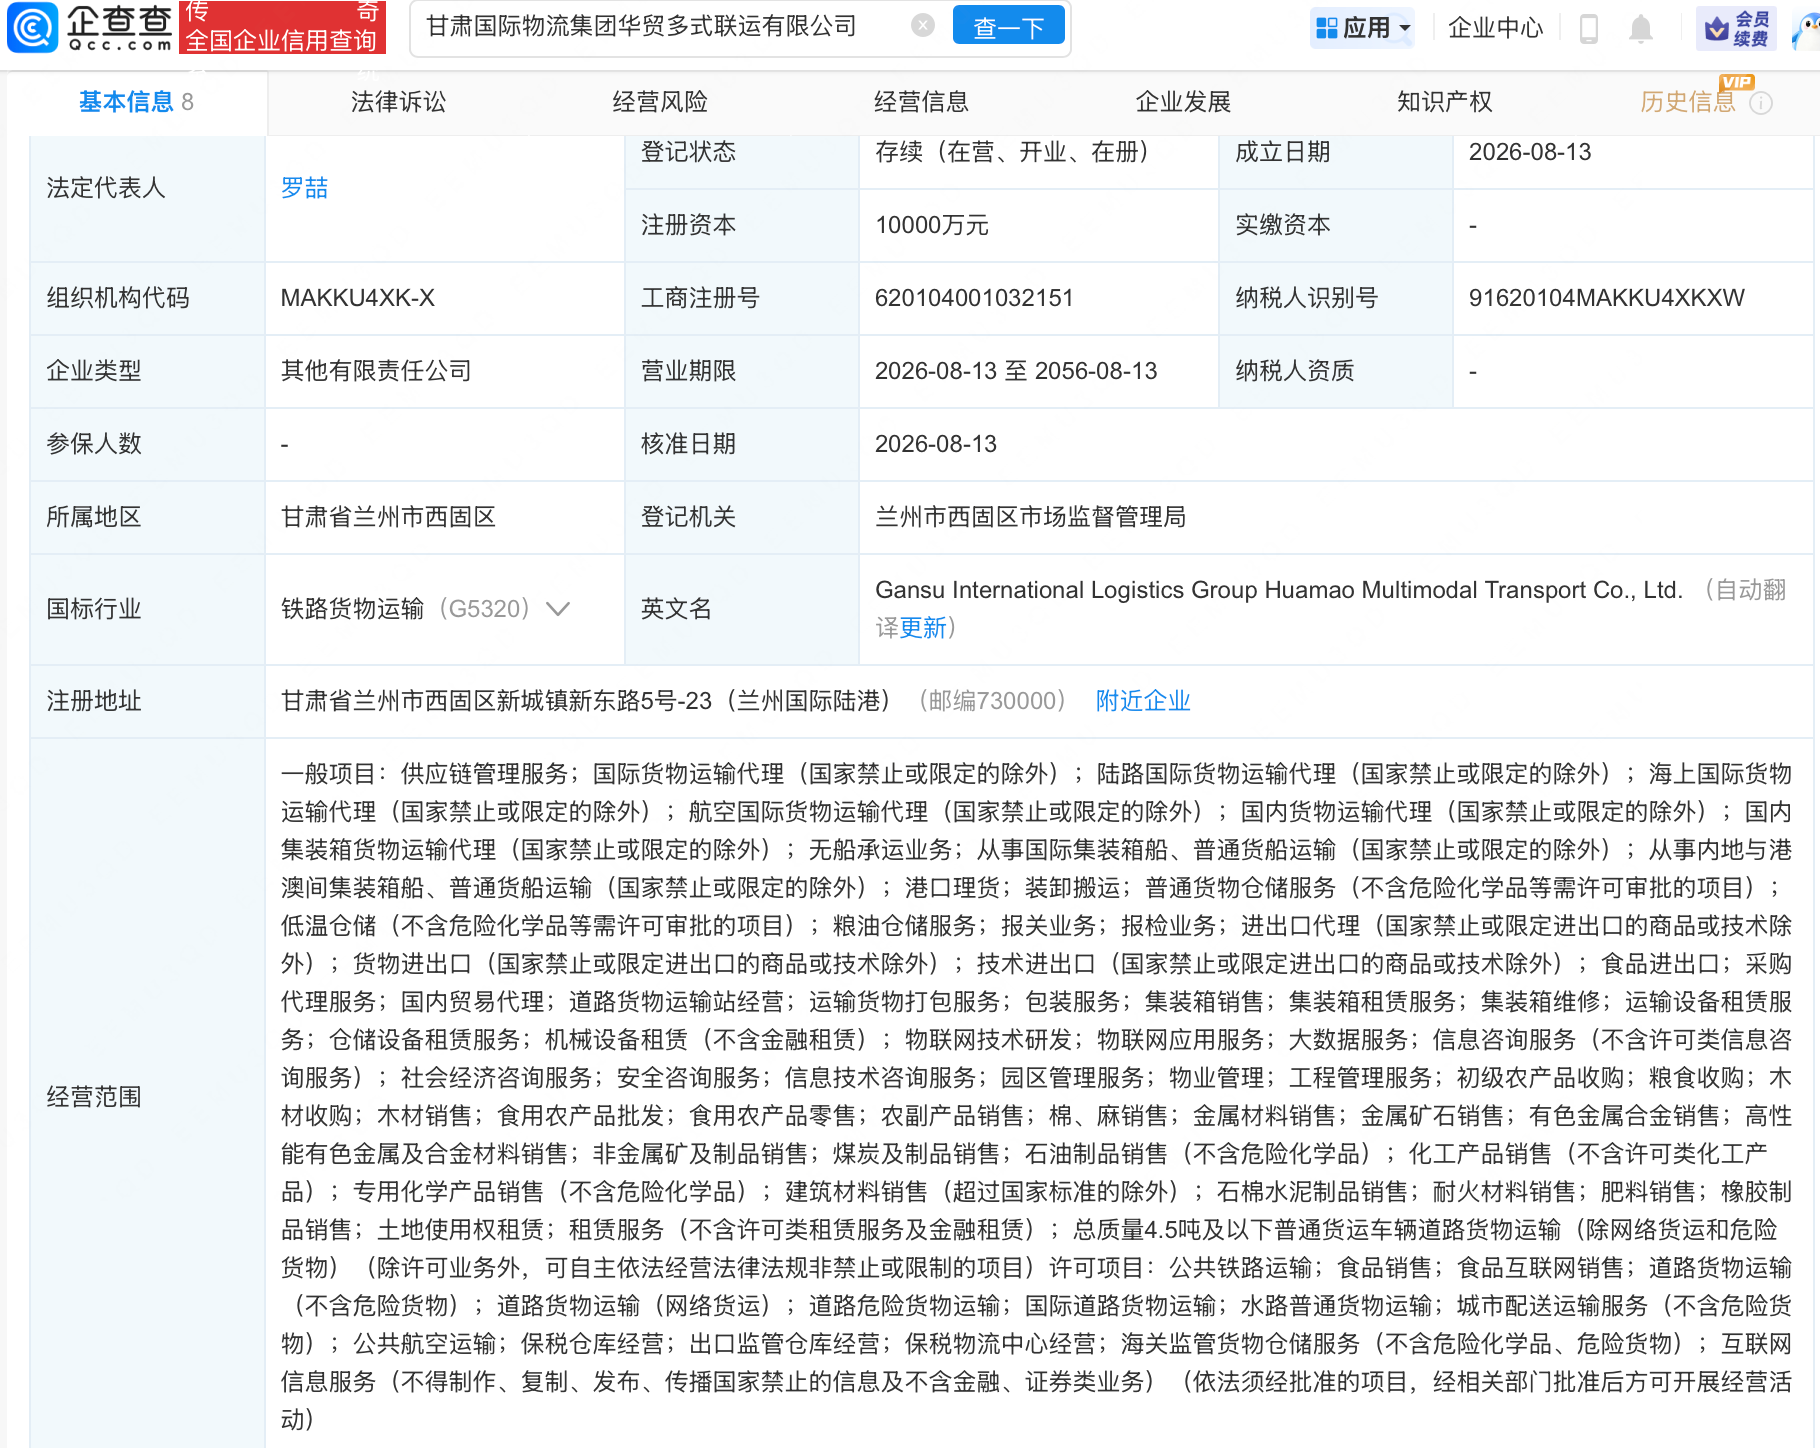This screenshot has height=1448, width=1820.
Task: Click the VIP member renewal crown icon
Action: click(x=1716, y=29)
